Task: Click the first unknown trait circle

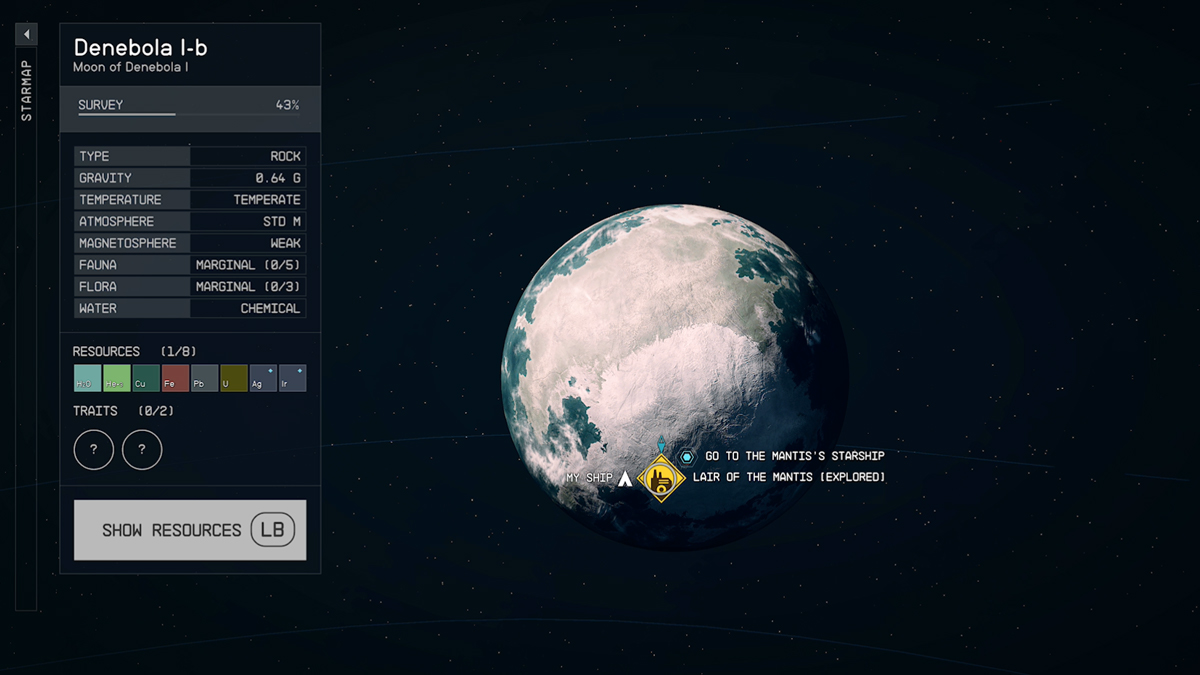Action: tap(94, 450)
